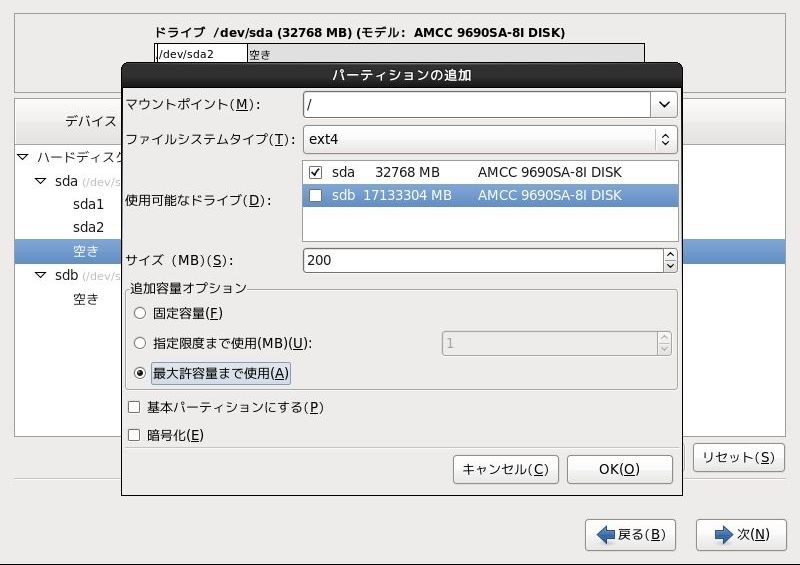Select the sdb 17133304 MB drive row
This screenshot has height=565, width=800.
[x=490, y=195]
